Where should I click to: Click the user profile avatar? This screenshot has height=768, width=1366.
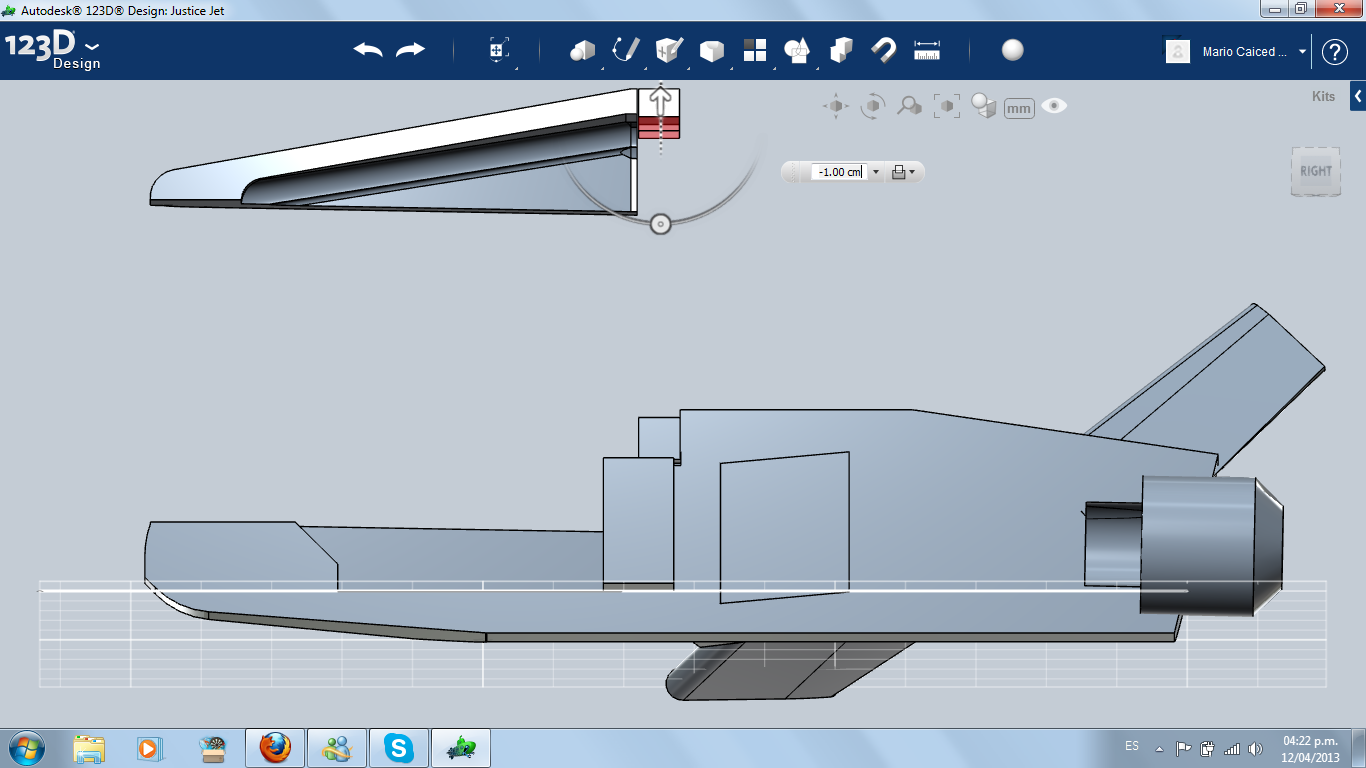point(1178,52)
